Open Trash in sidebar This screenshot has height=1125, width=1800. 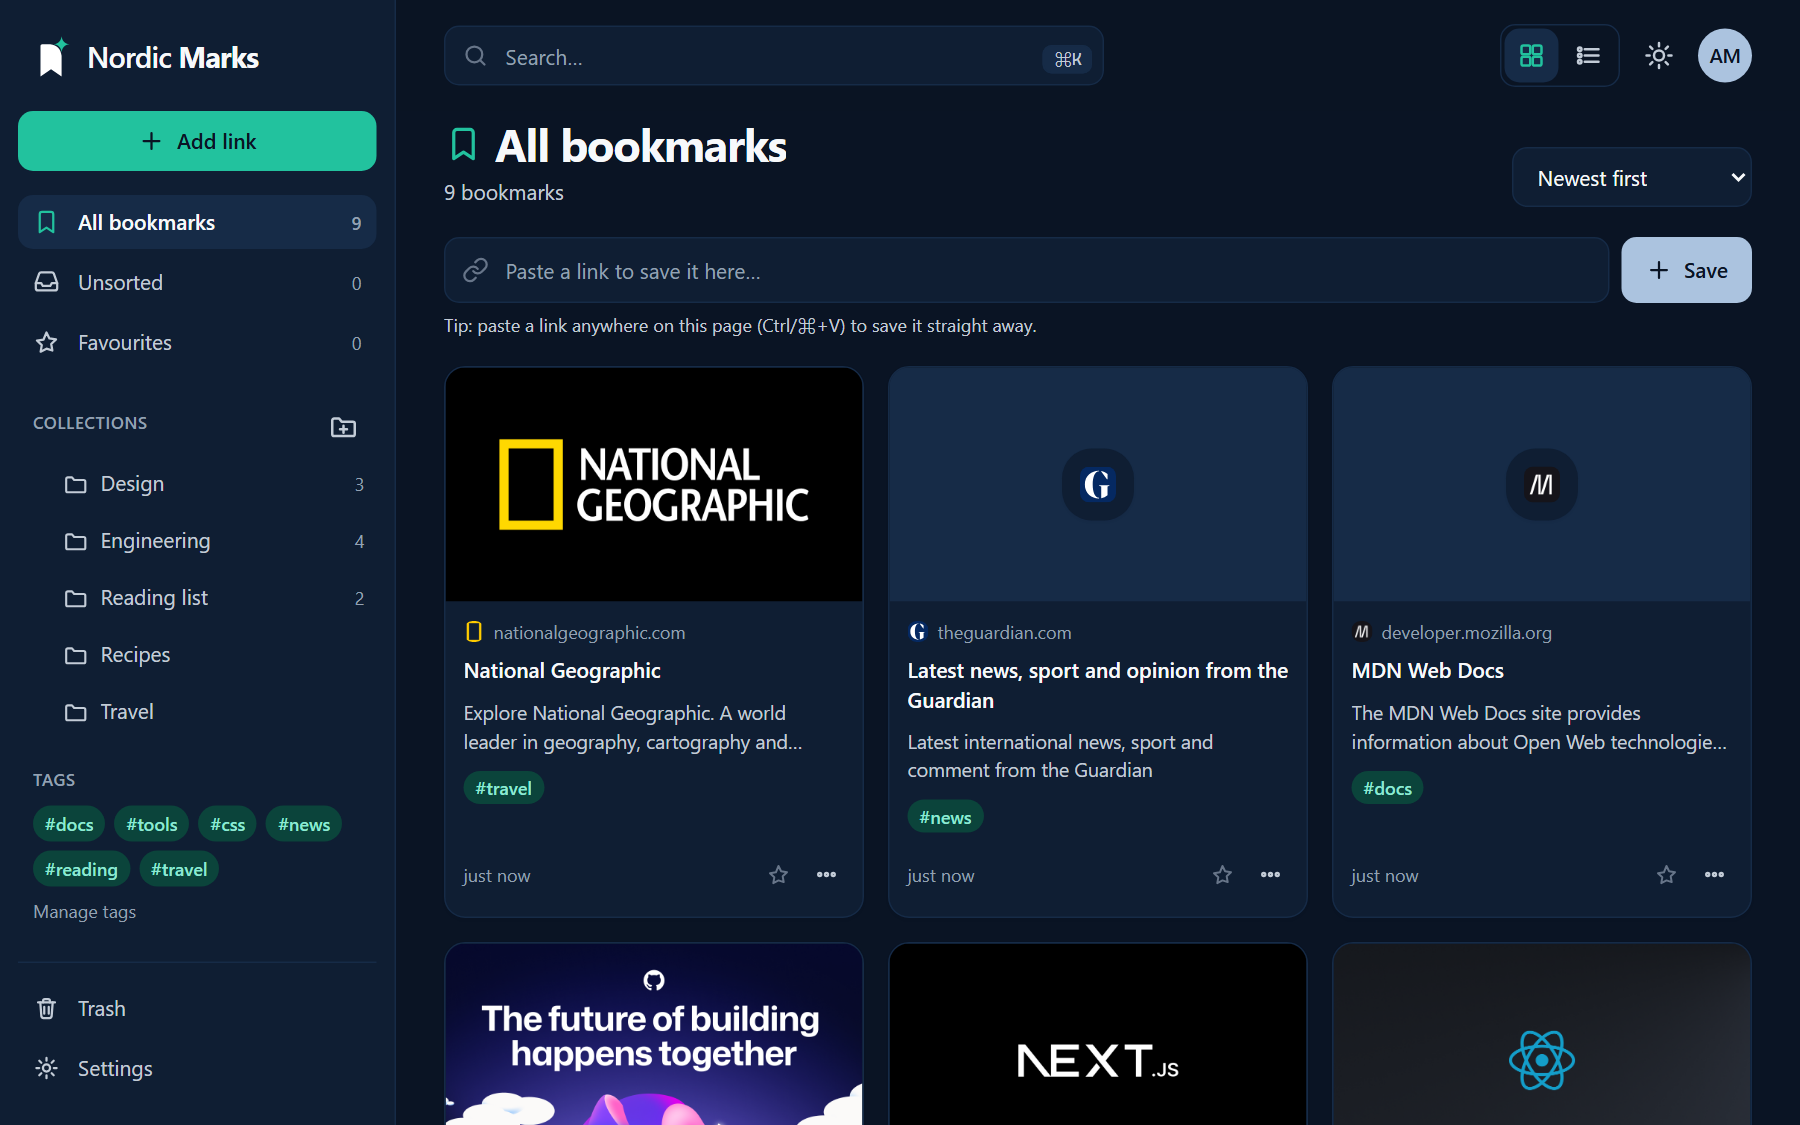197,1009
